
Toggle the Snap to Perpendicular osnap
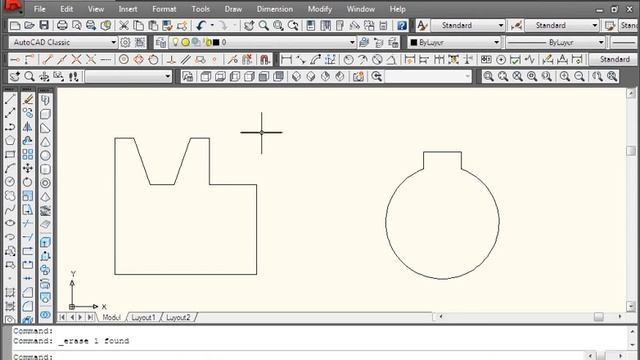tap(171, 60)
